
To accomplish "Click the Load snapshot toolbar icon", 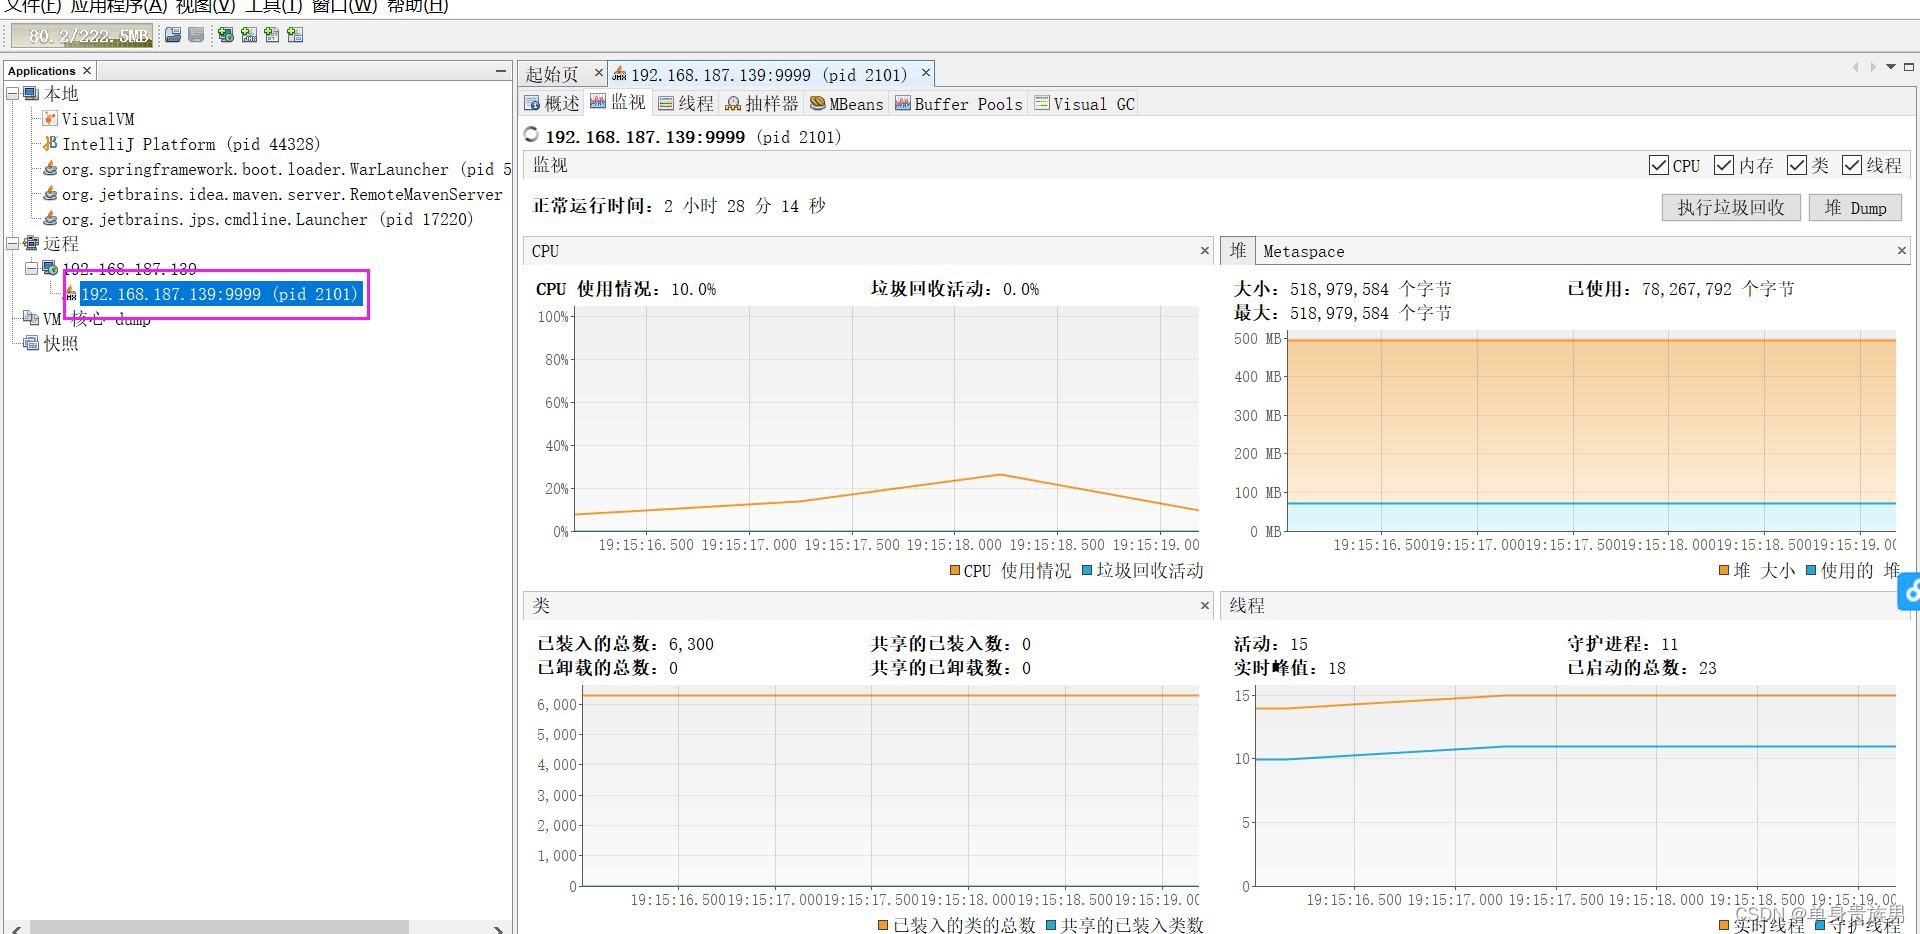I will point(173,35).
